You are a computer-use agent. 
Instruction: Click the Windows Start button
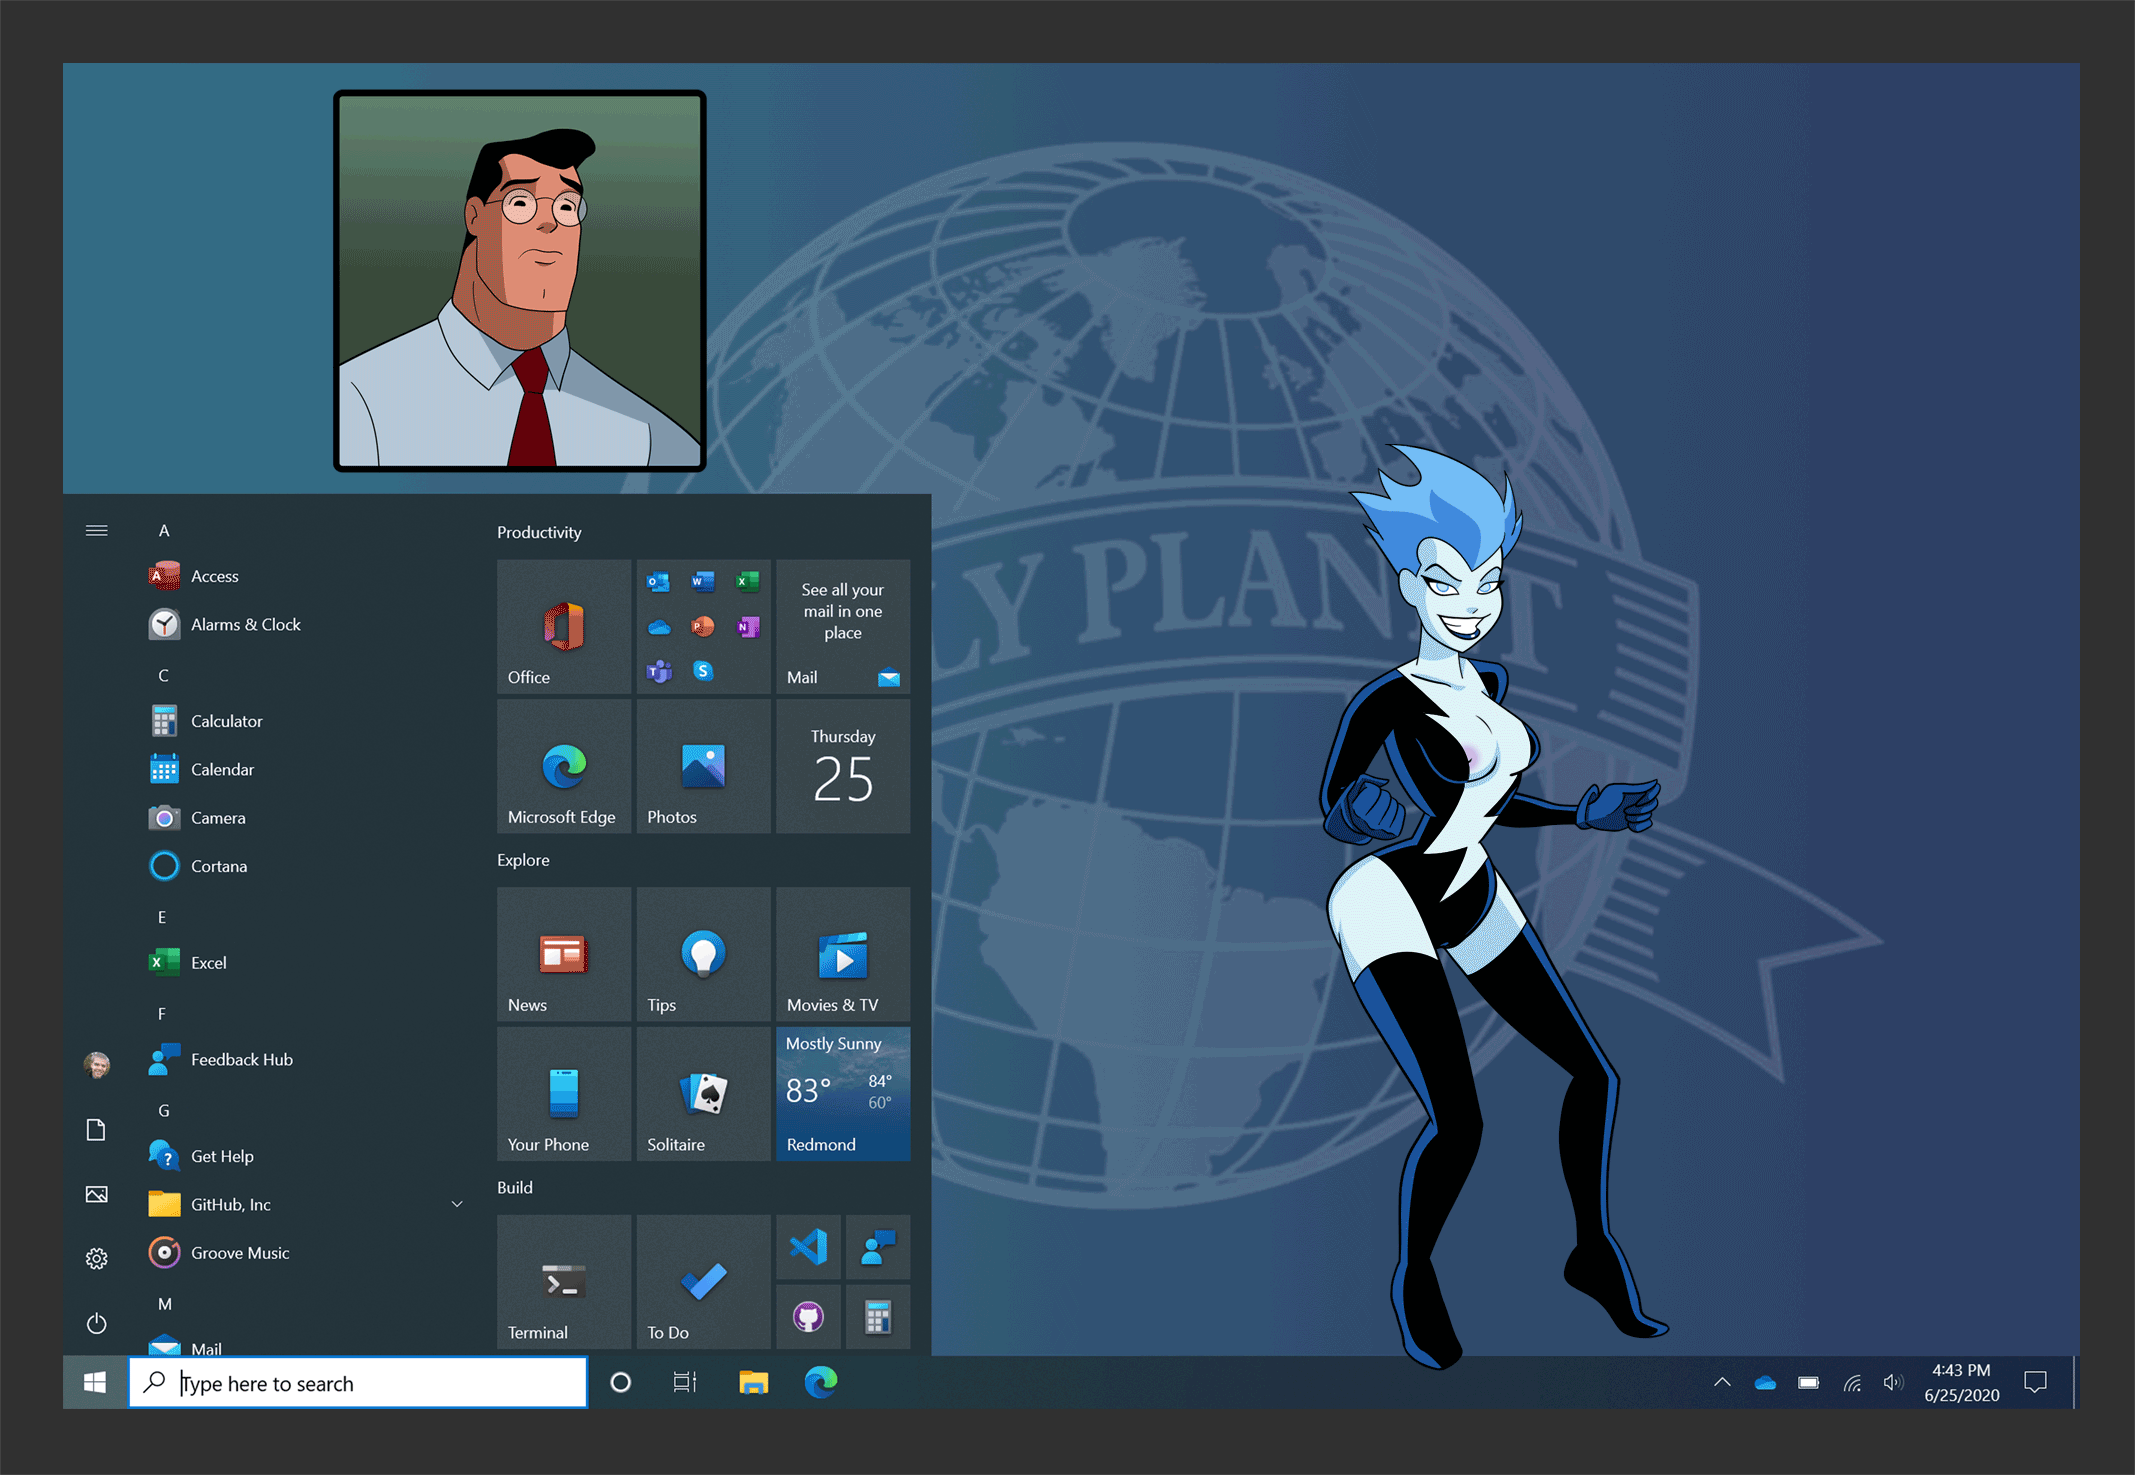tap(95, 1383)
